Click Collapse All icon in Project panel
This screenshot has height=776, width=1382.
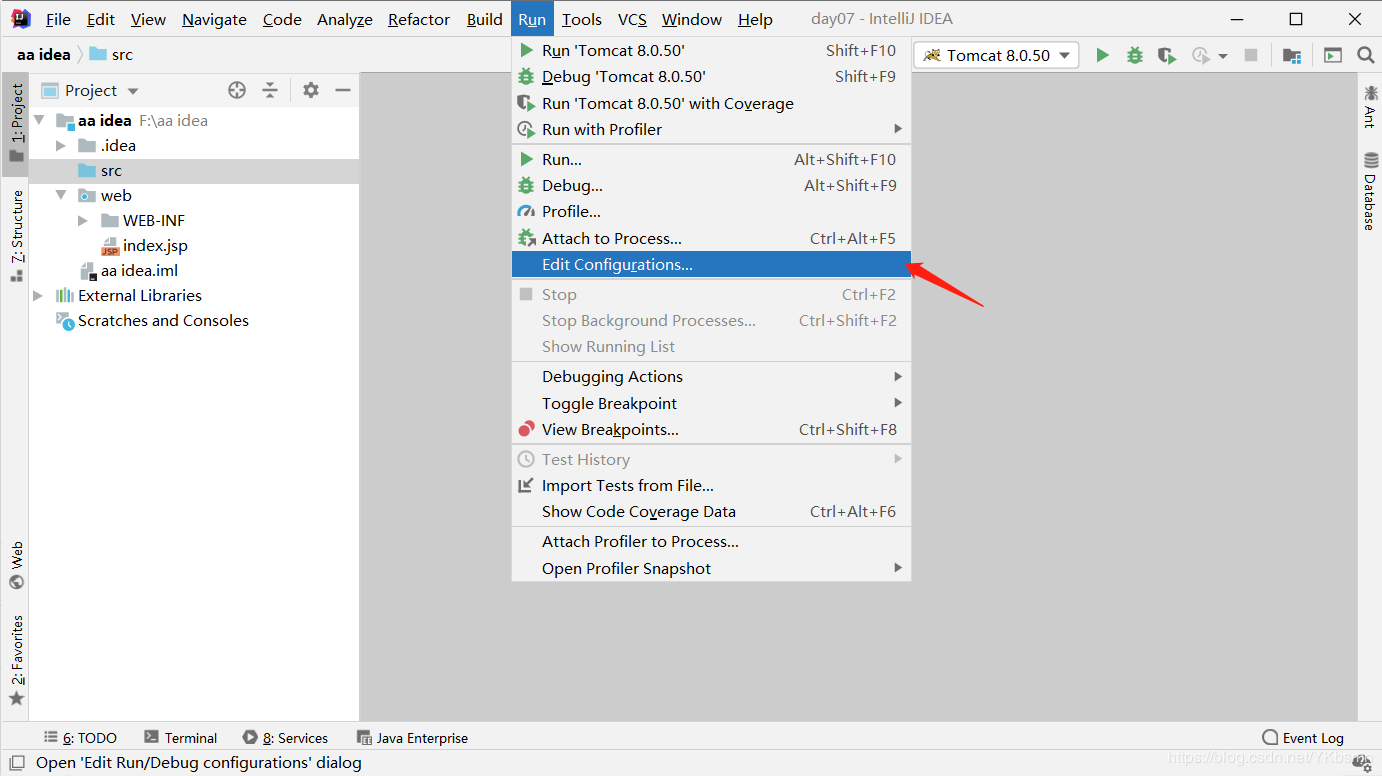[270, 90]
